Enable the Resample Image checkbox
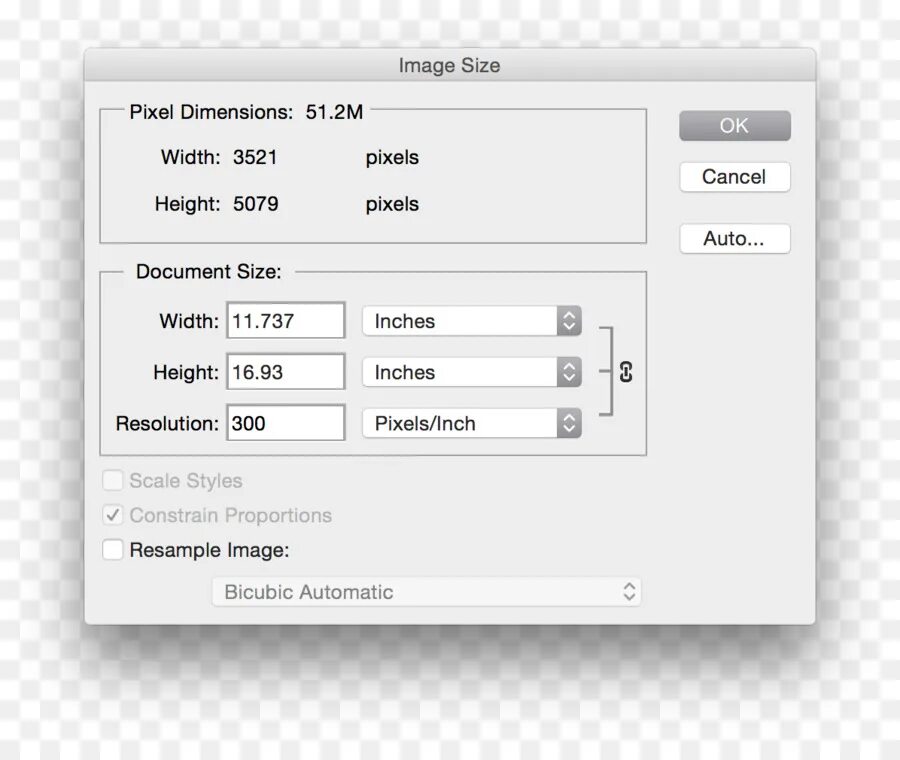 tap(113, 550)
